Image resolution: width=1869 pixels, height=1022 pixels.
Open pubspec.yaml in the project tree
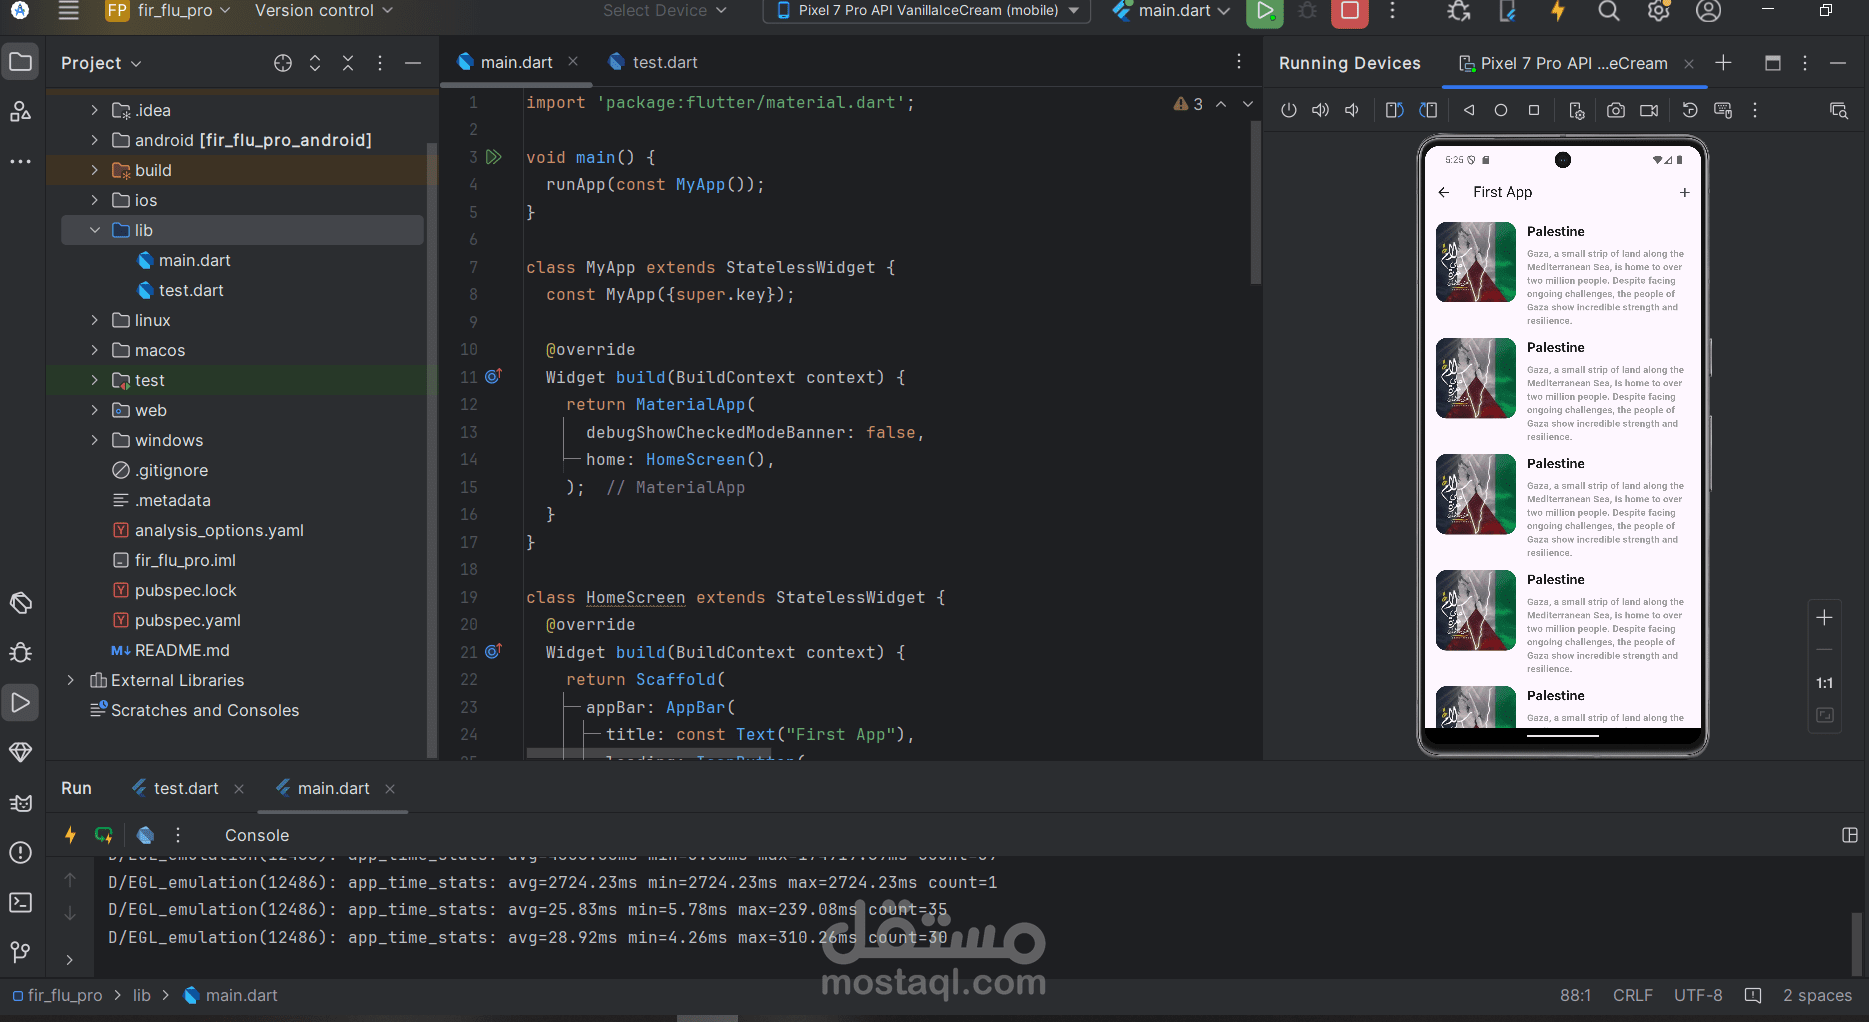click(188, 620)
